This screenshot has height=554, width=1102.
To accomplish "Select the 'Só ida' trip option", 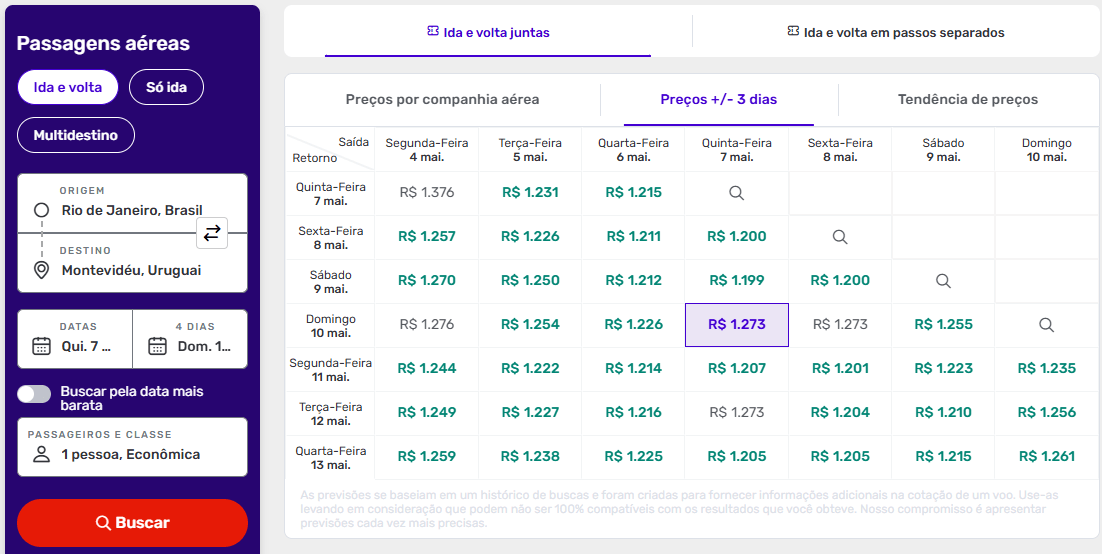I will 166,87.
